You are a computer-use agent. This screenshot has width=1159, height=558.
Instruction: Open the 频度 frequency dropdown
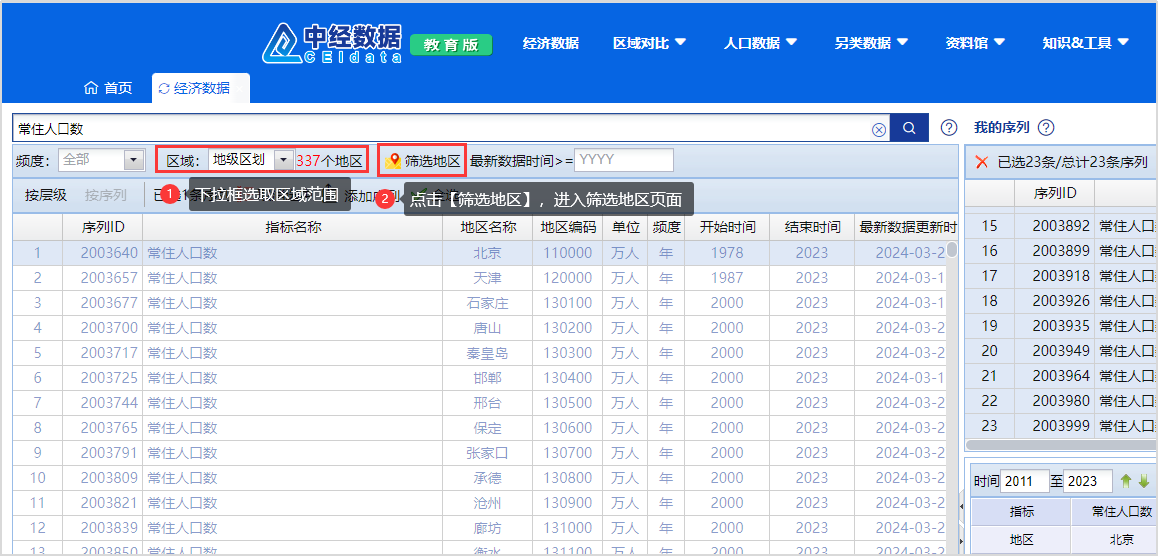[133, 160]
